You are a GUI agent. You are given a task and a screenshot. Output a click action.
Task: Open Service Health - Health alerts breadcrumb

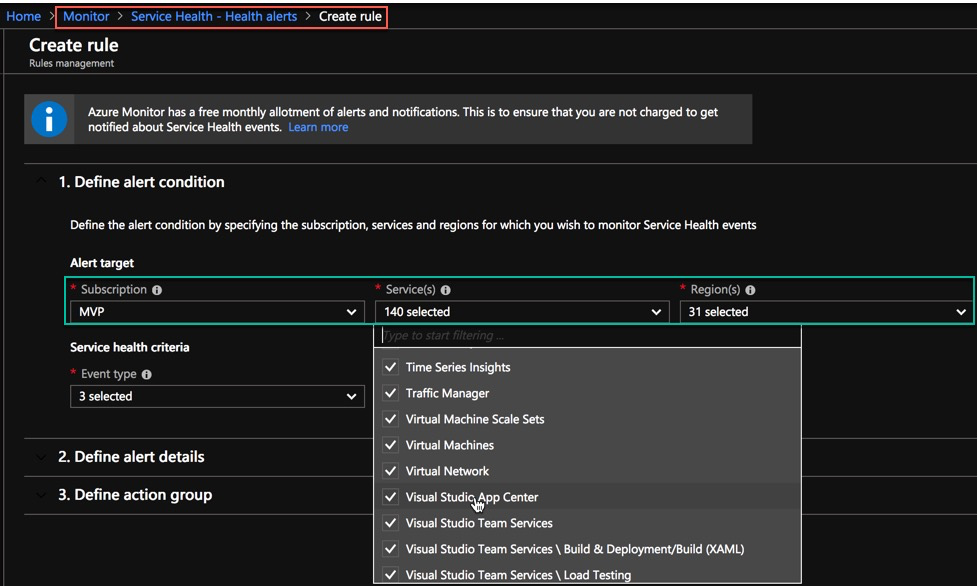tap(214, 16)
